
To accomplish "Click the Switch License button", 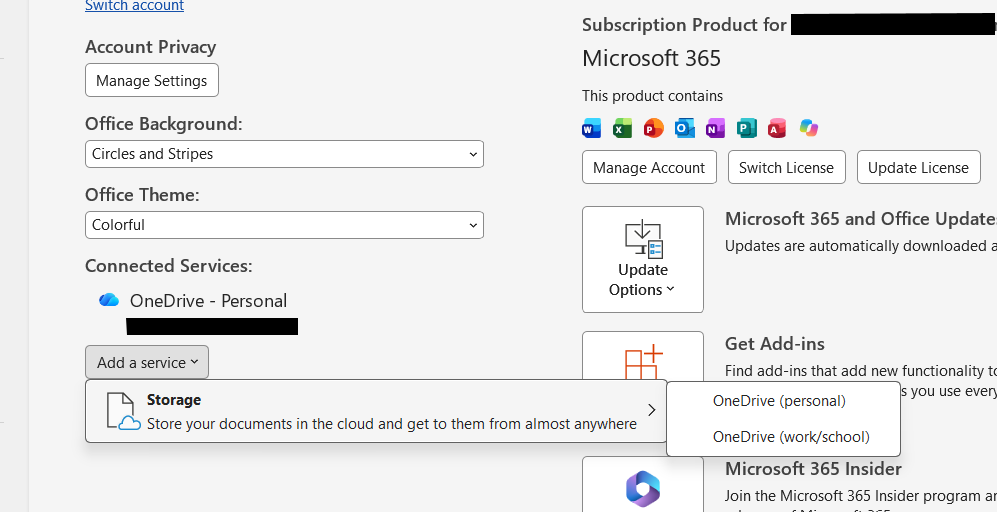I will coord(787,167).
